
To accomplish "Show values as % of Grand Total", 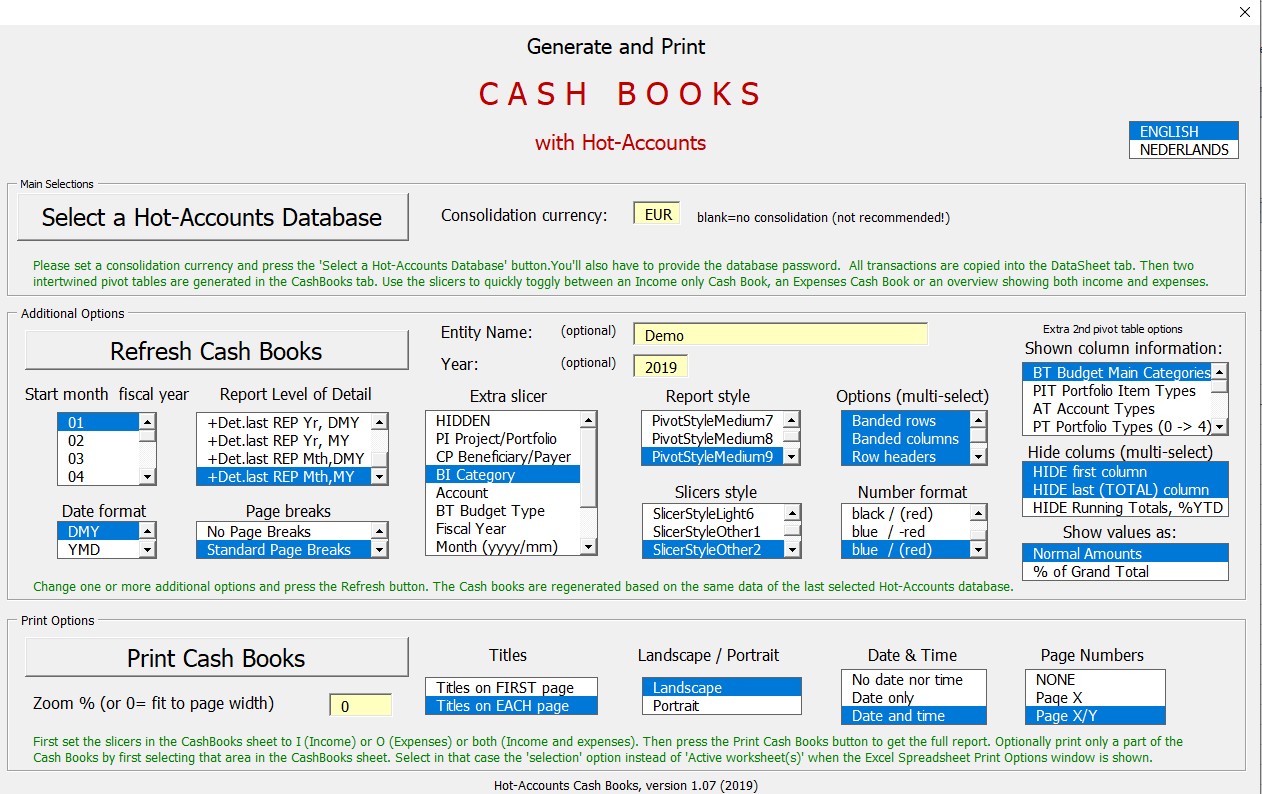I will [1125, 572].
